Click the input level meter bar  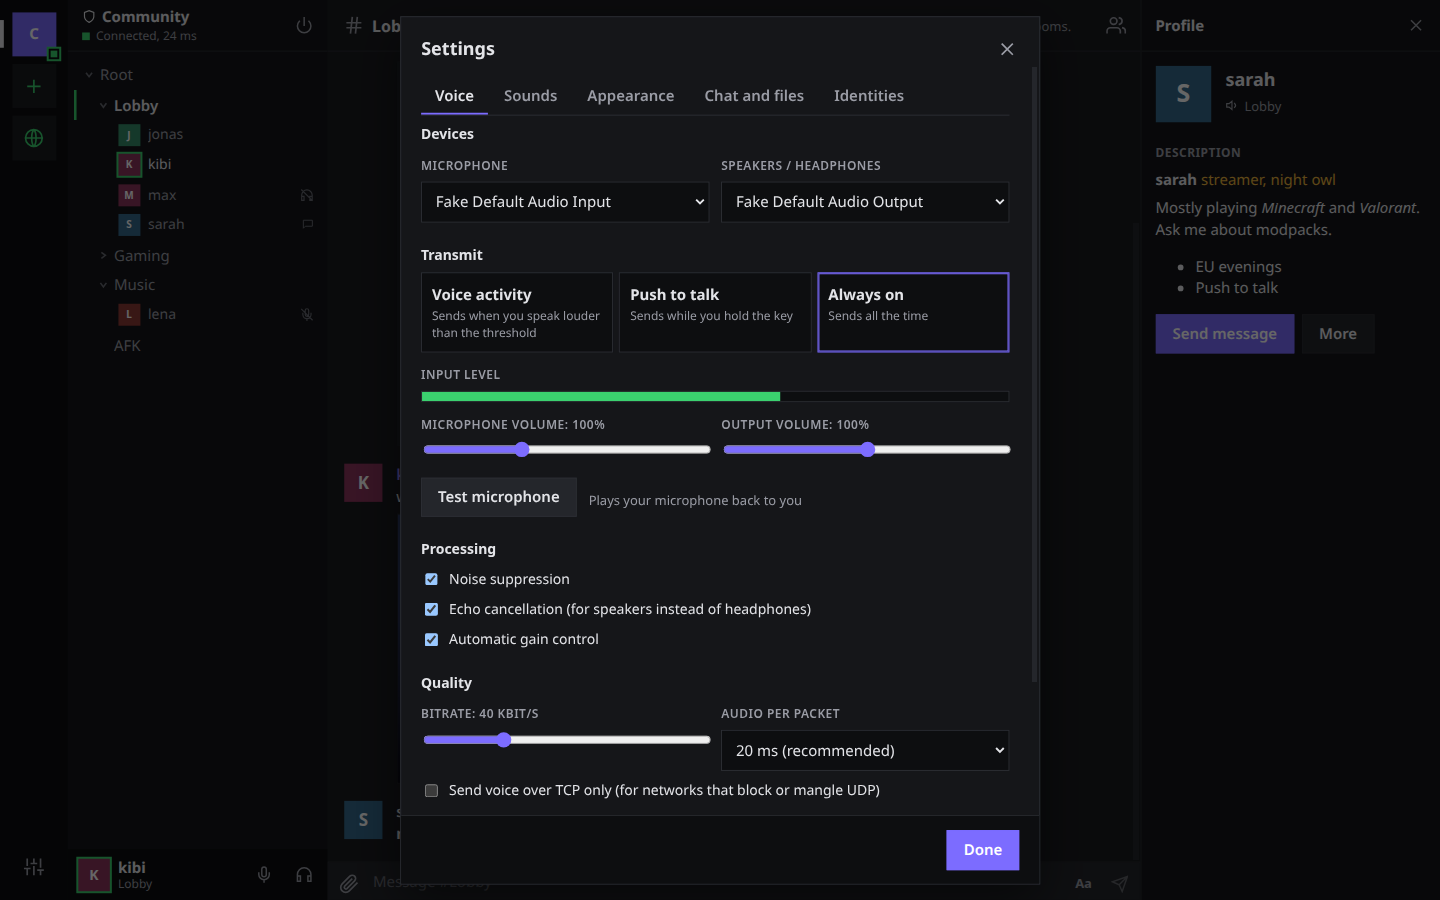(715, 397)
